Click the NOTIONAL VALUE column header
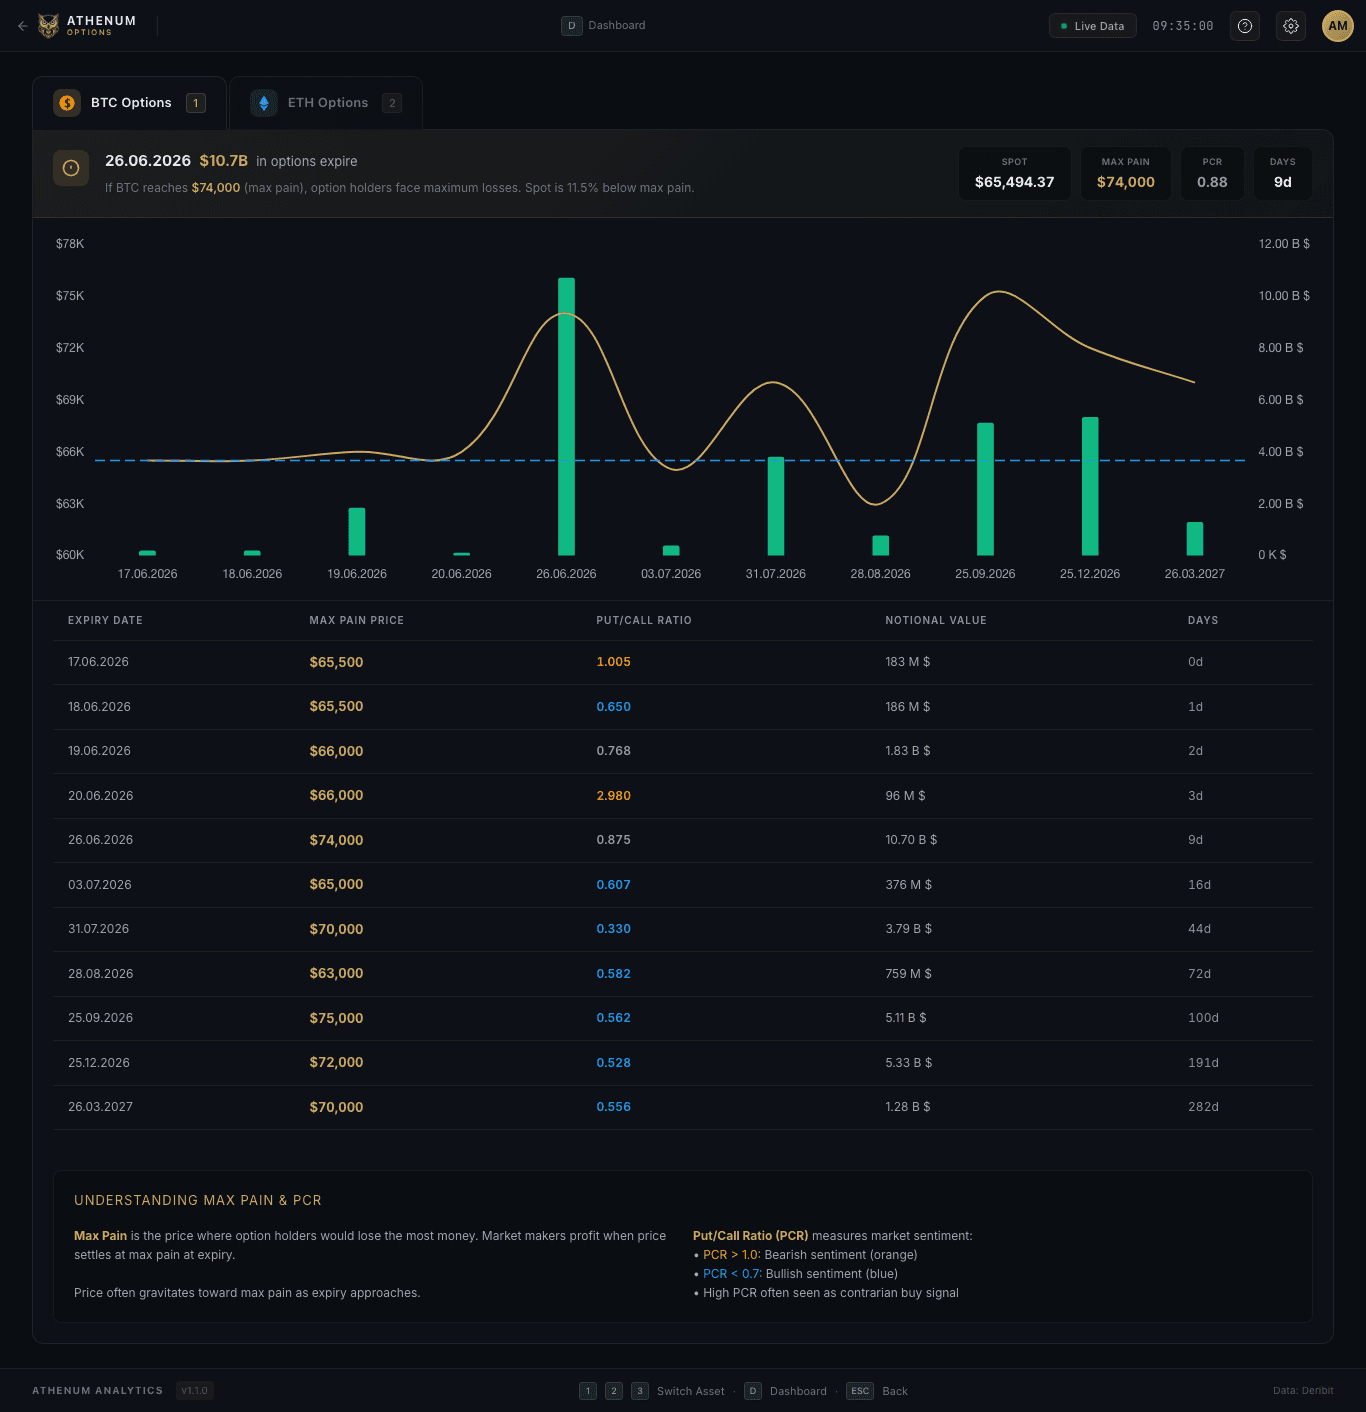1366x1412 pixels. (x=936, y=620)
